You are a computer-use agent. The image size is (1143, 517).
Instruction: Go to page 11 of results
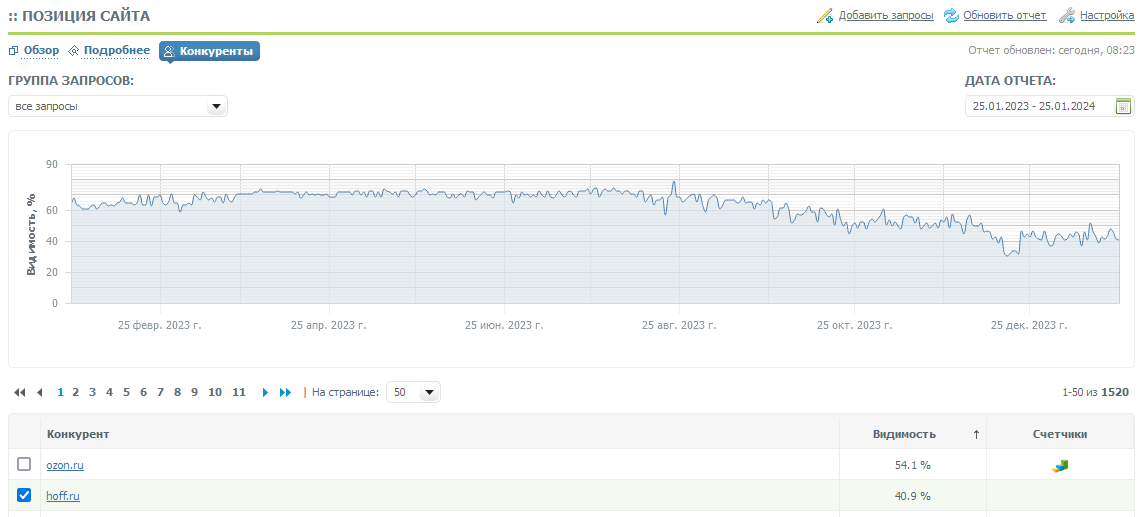(x=238, y=393)
